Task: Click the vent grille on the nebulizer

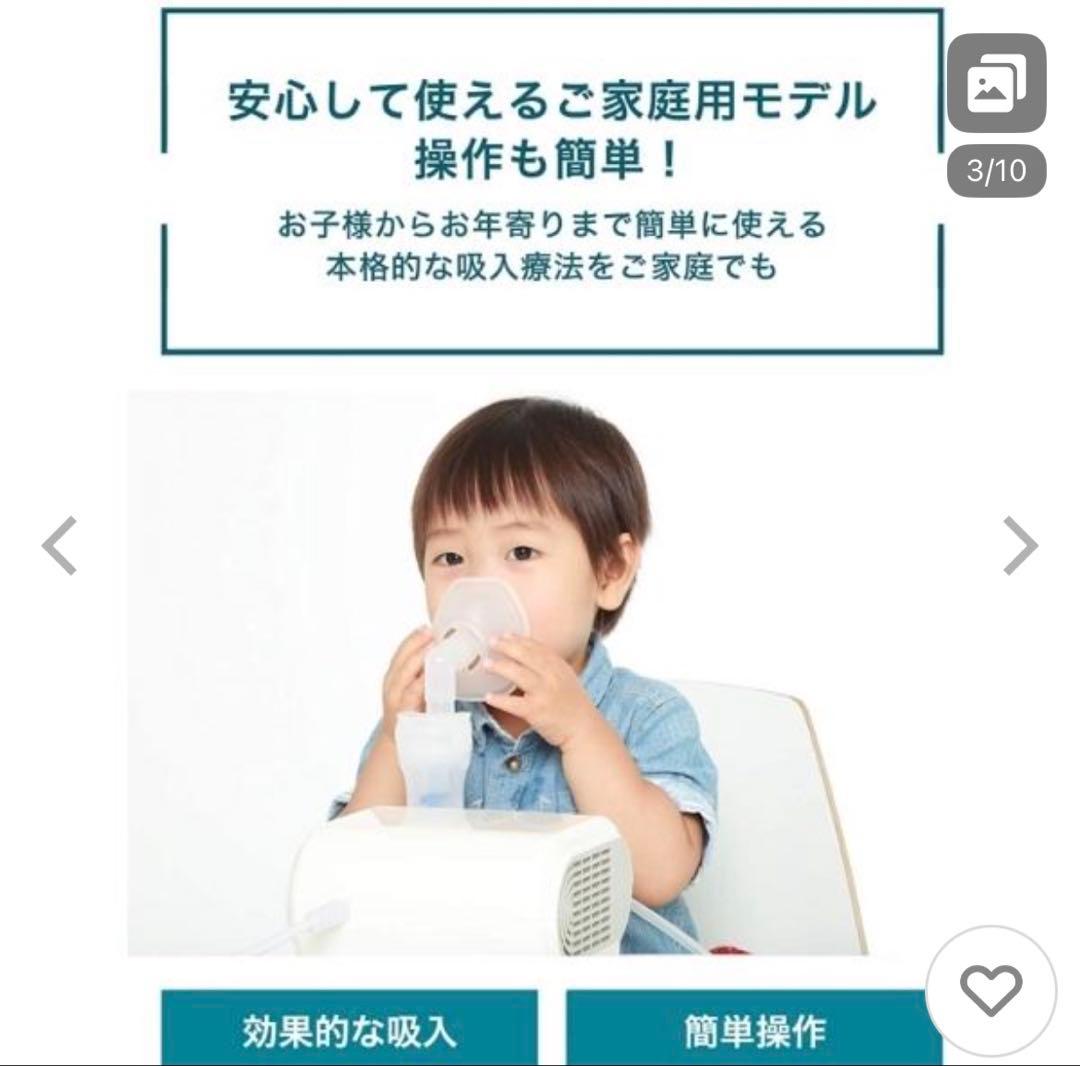Action: pos(588,899)
